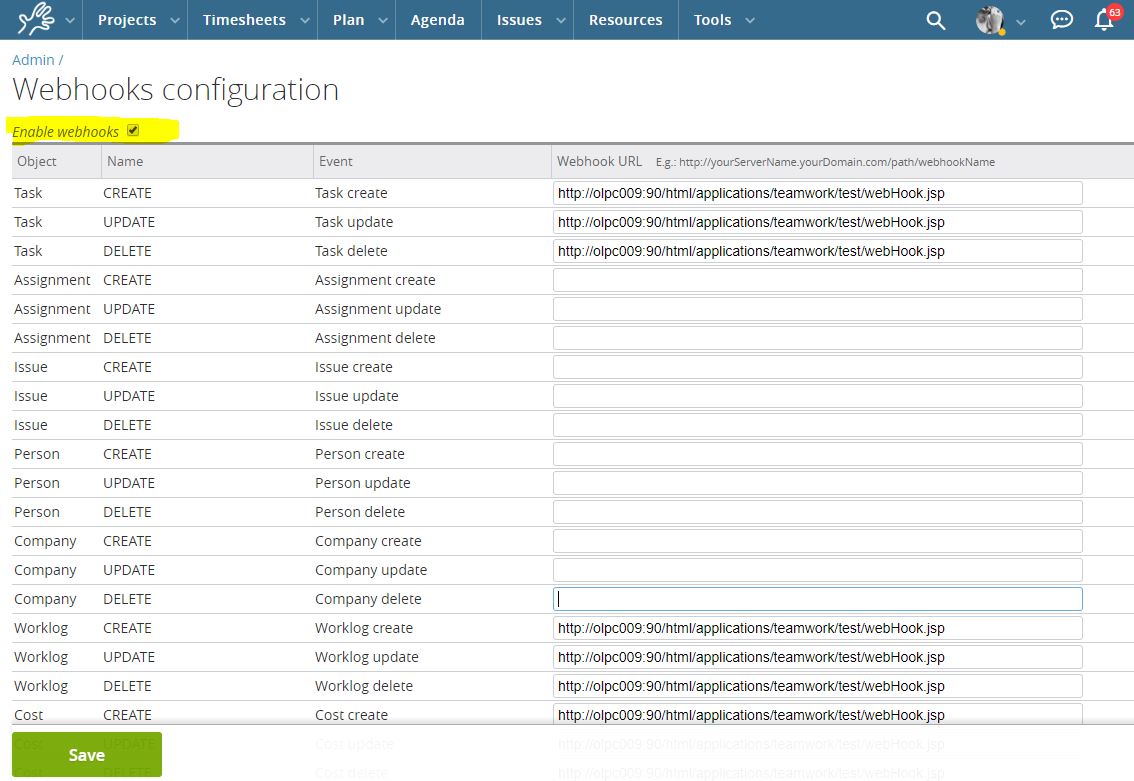Expand the Tools dropdown arrow

(x=751, y=20)
